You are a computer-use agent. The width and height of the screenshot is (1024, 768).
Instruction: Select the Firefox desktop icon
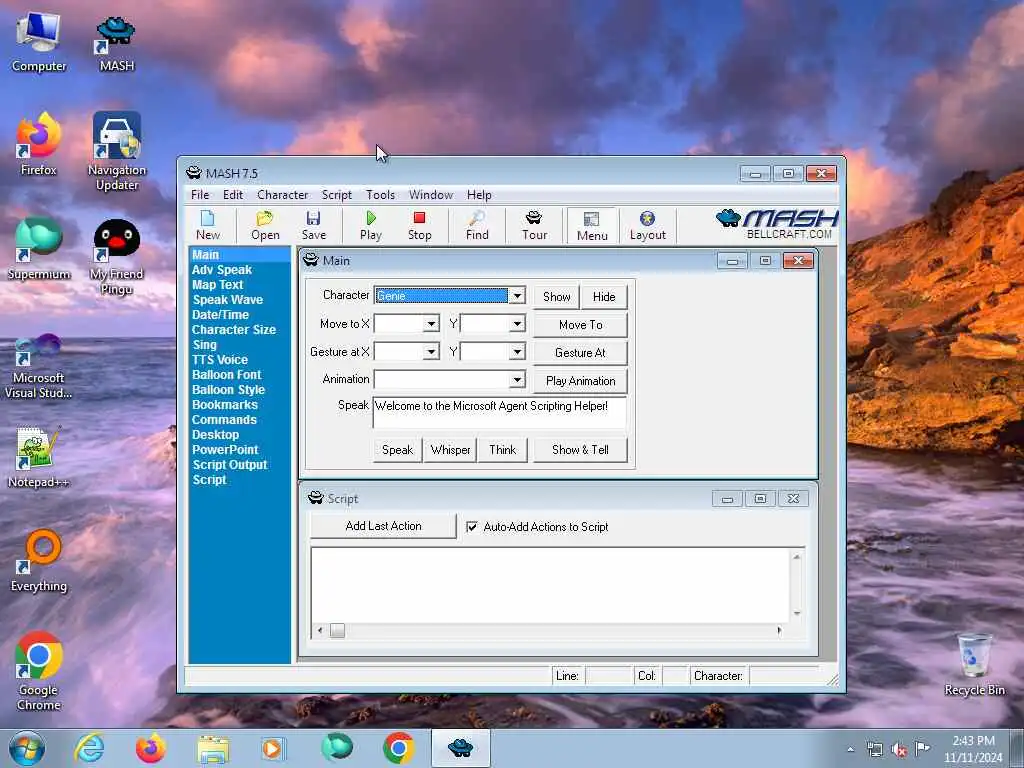click(39, 145)
